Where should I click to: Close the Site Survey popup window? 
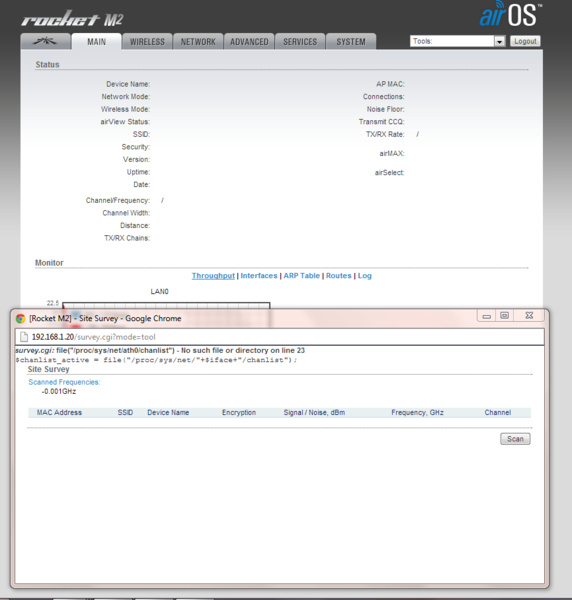click(x=530, y=316)
